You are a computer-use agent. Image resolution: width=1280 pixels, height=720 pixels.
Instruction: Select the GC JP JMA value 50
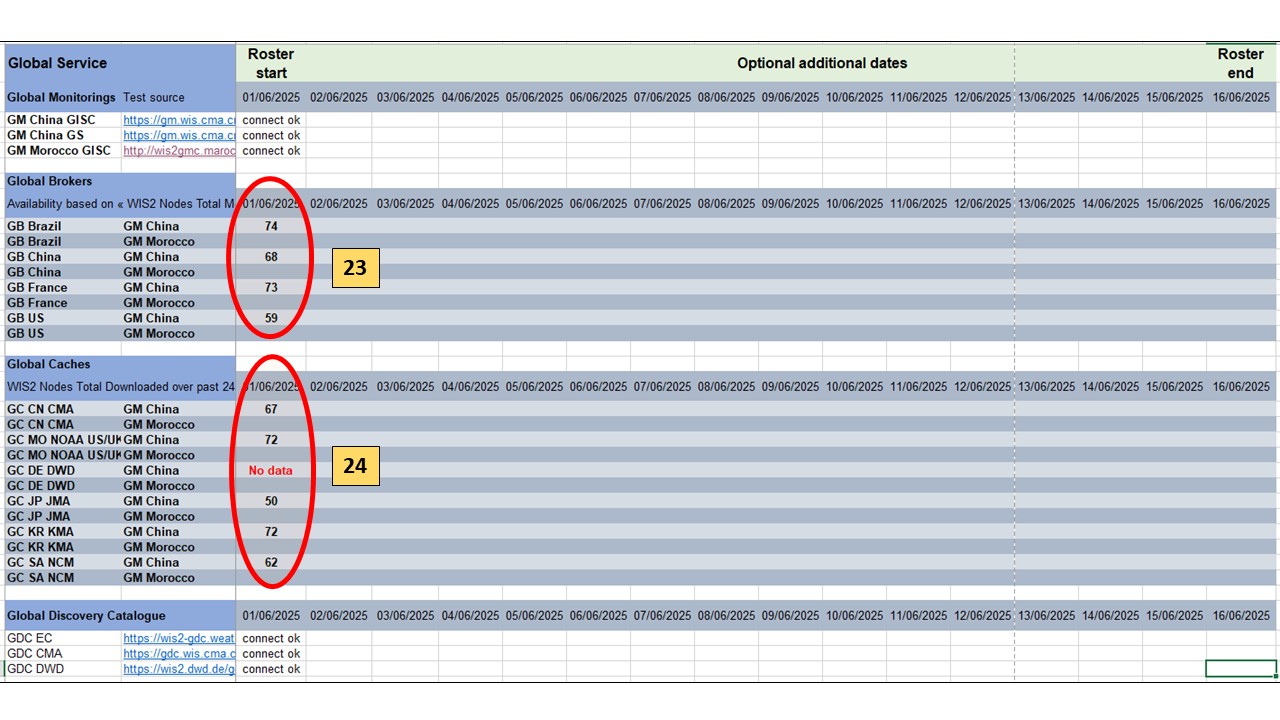[271, 501]
